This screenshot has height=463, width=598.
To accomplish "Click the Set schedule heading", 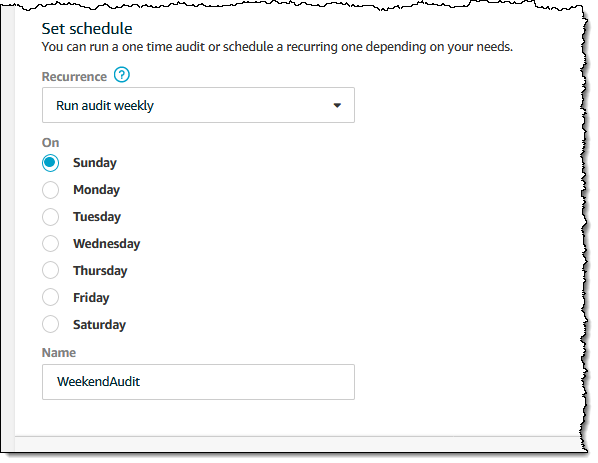I will (x=87, y=29).
